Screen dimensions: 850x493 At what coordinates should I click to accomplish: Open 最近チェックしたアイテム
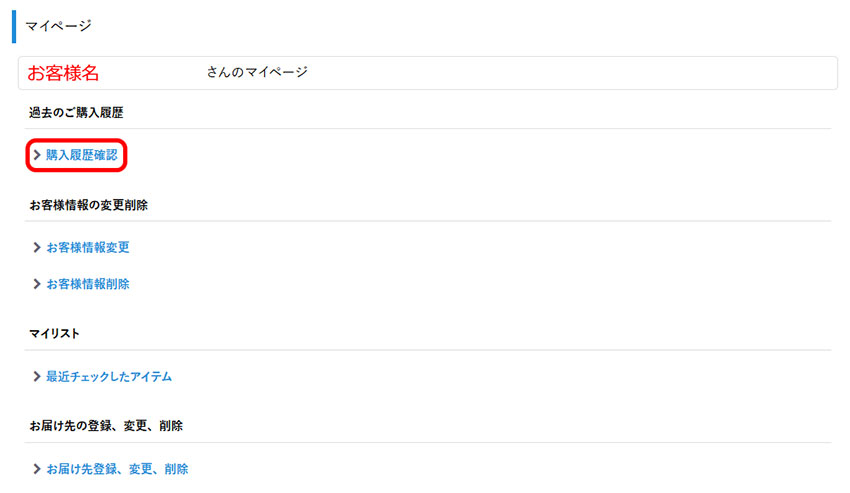109,377
